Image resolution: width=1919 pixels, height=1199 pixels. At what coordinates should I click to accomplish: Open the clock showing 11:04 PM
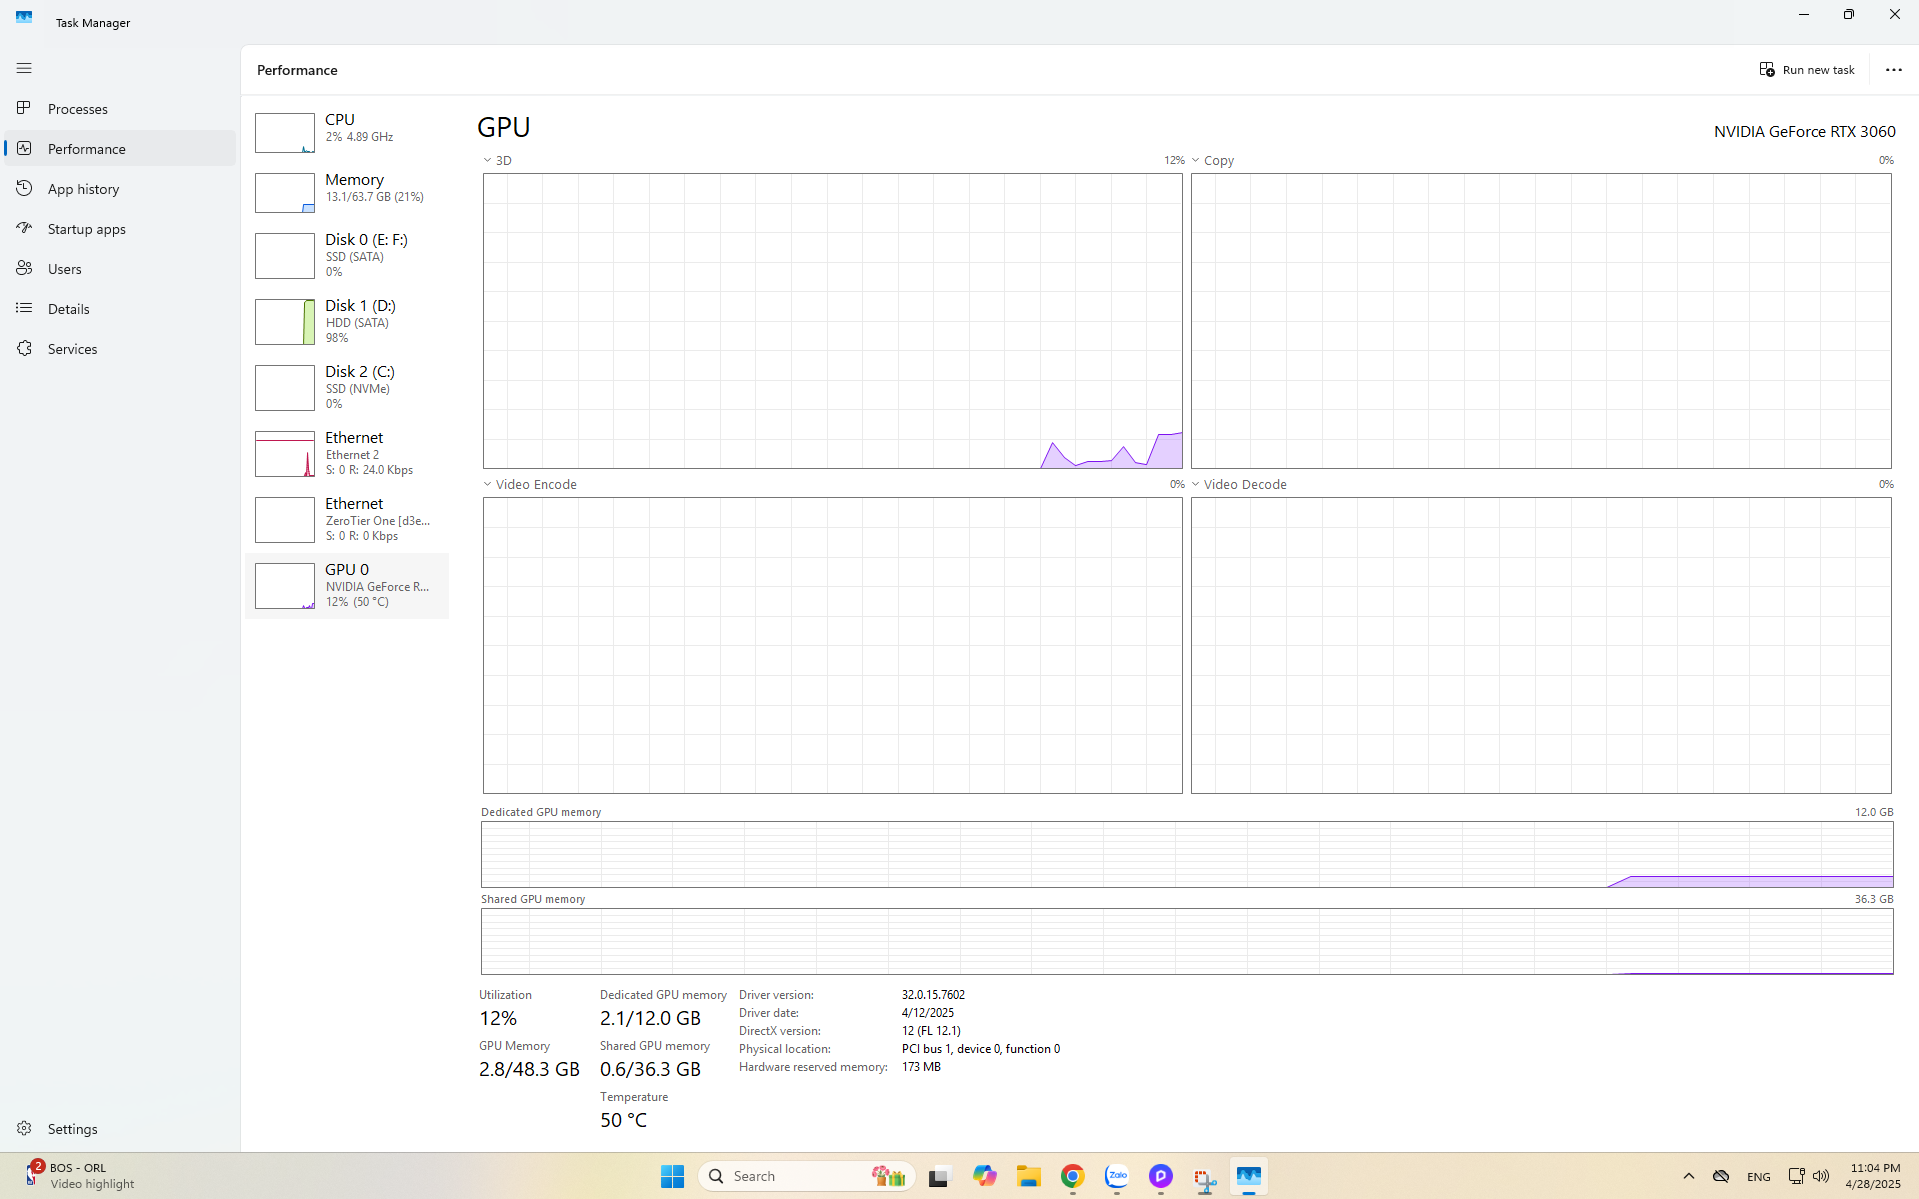click(1873, 1176)
